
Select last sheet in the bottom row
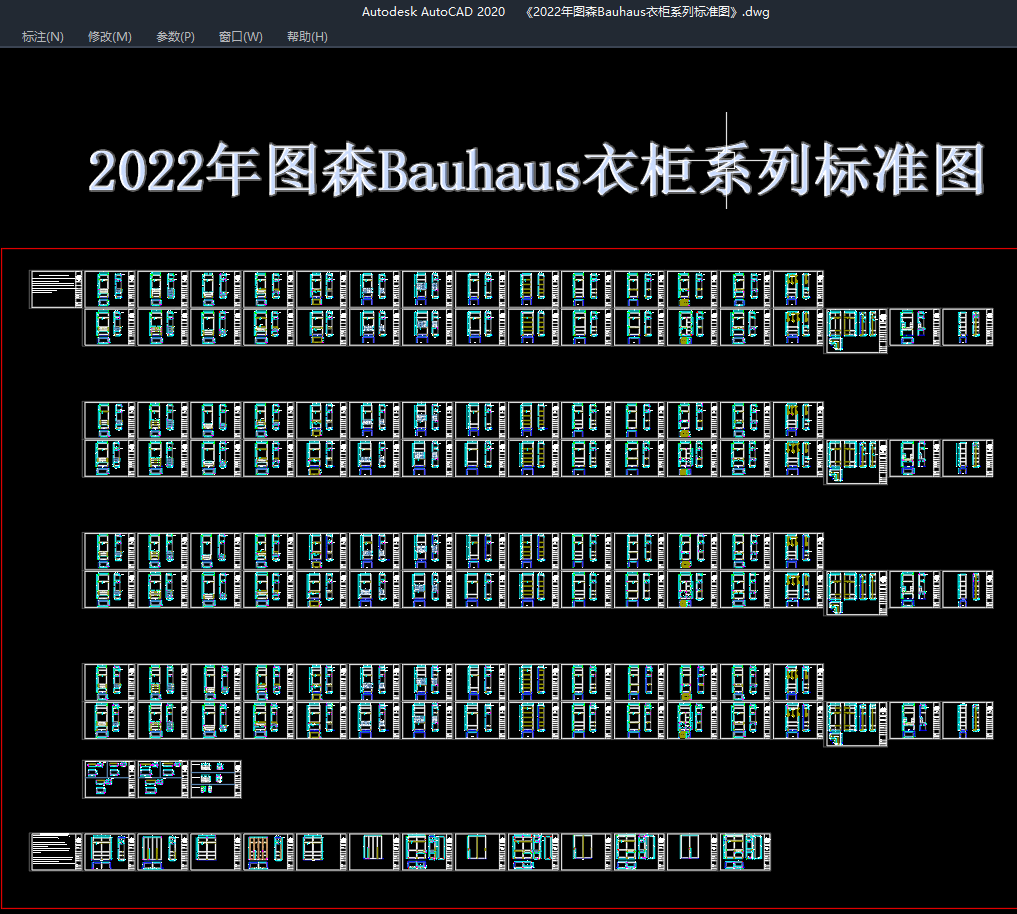tap(745, 851)
